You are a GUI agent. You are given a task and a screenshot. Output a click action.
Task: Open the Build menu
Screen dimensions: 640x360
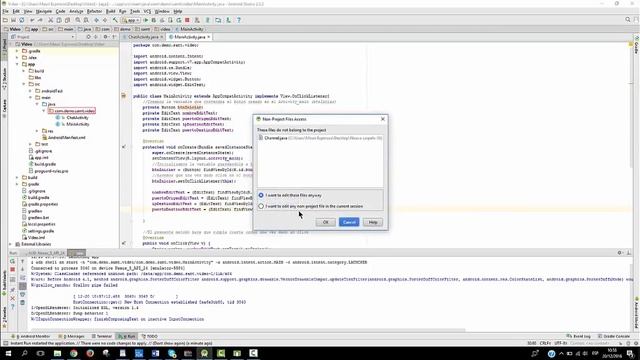(111, 11)
